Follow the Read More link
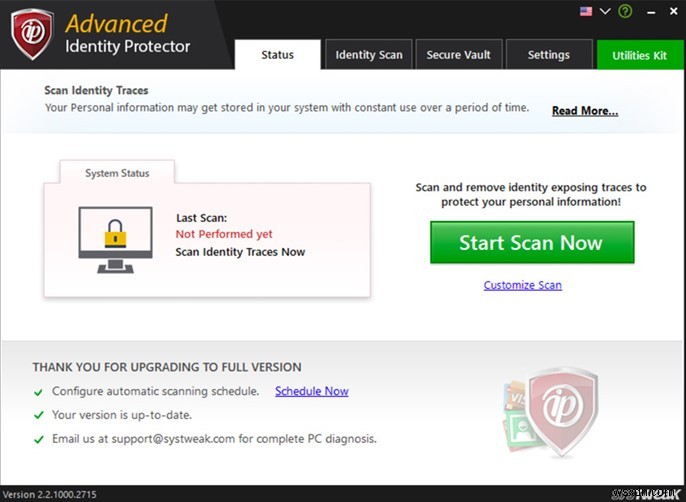686x502 pixels. [x=585, y=111]
